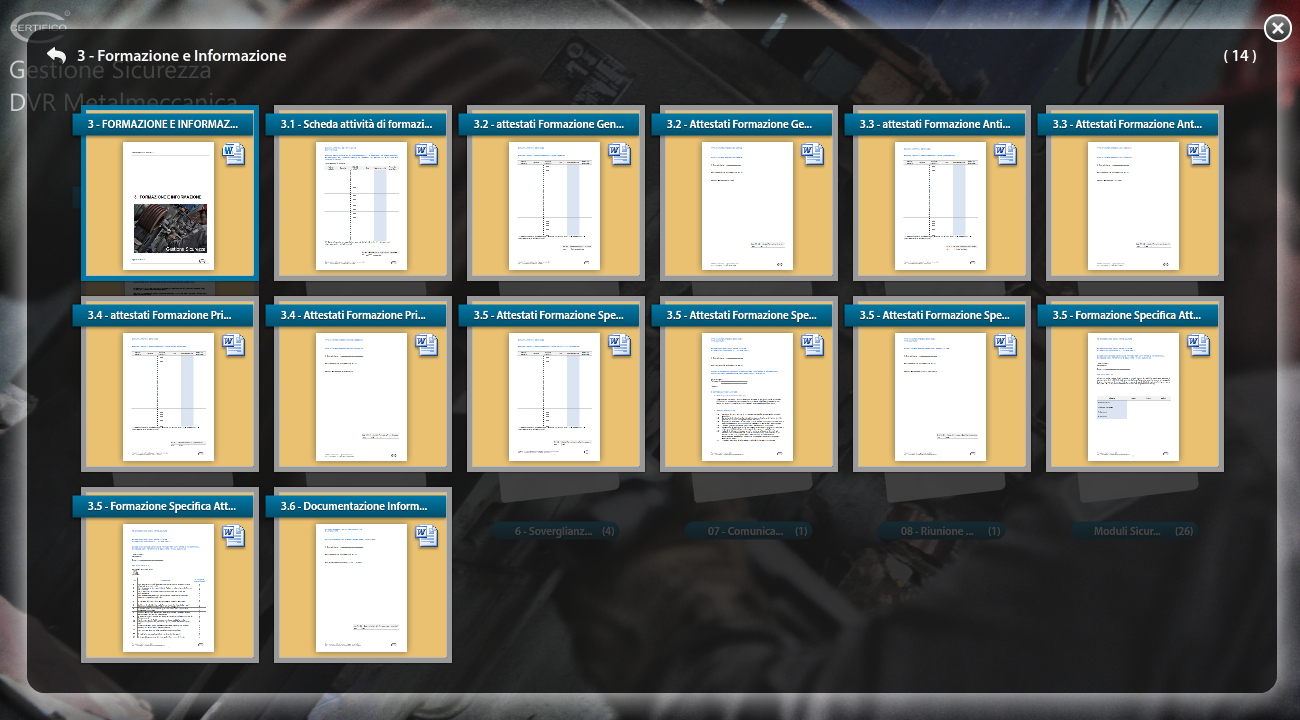This screenshot has height=720, width=1300.
Task: Open 3.3 attestati Formazione Anti table document preview
Action: point(940,205)
